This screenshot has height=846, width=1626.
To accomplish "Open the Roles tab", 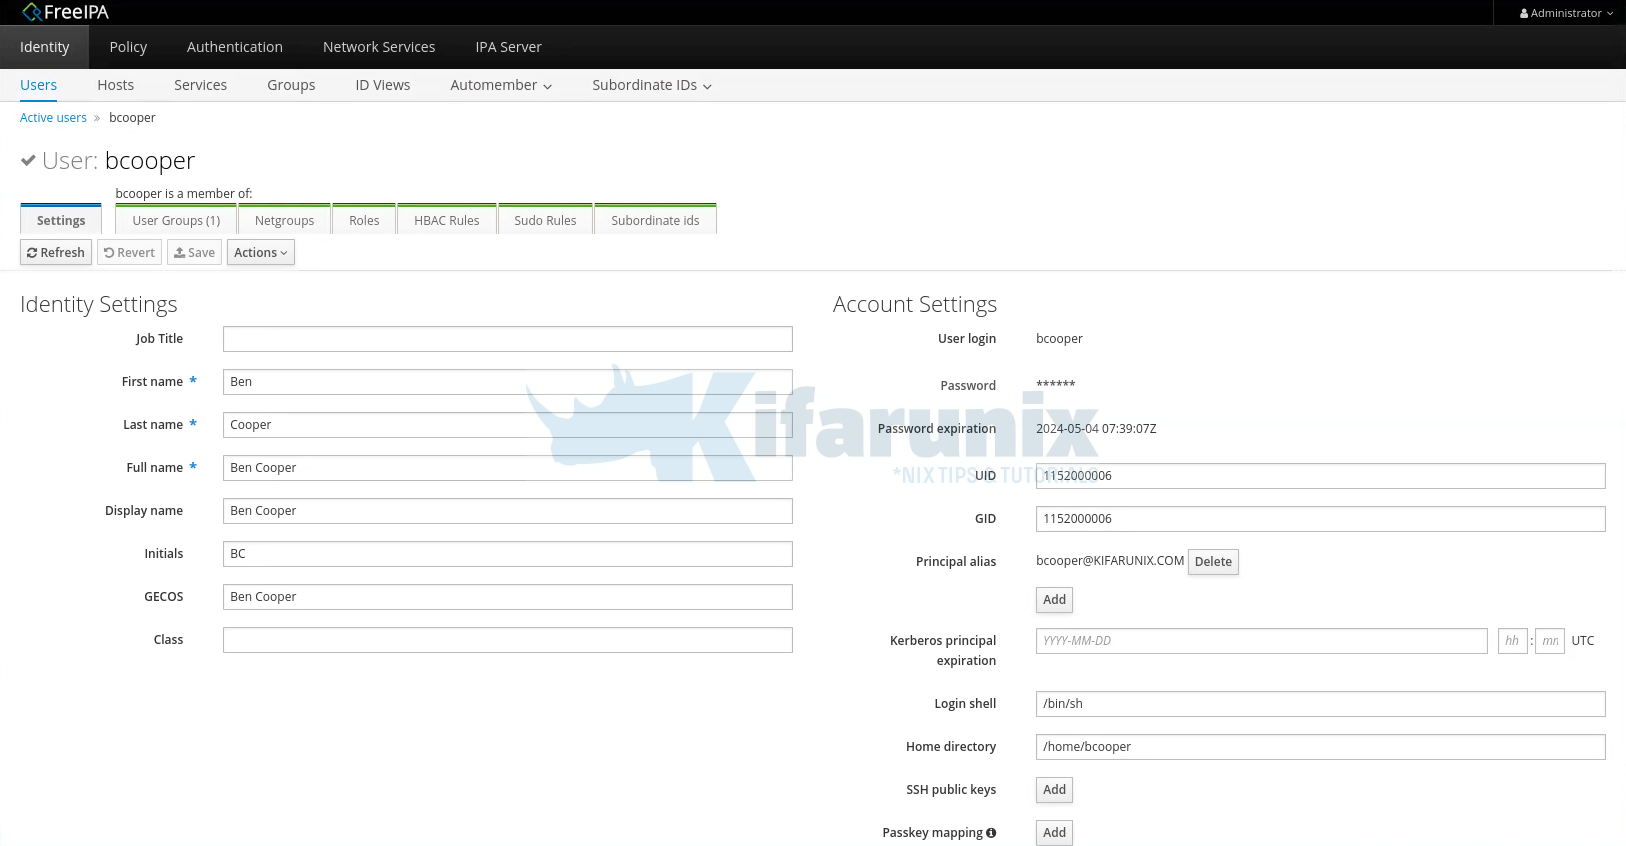I will coord(364,220).
